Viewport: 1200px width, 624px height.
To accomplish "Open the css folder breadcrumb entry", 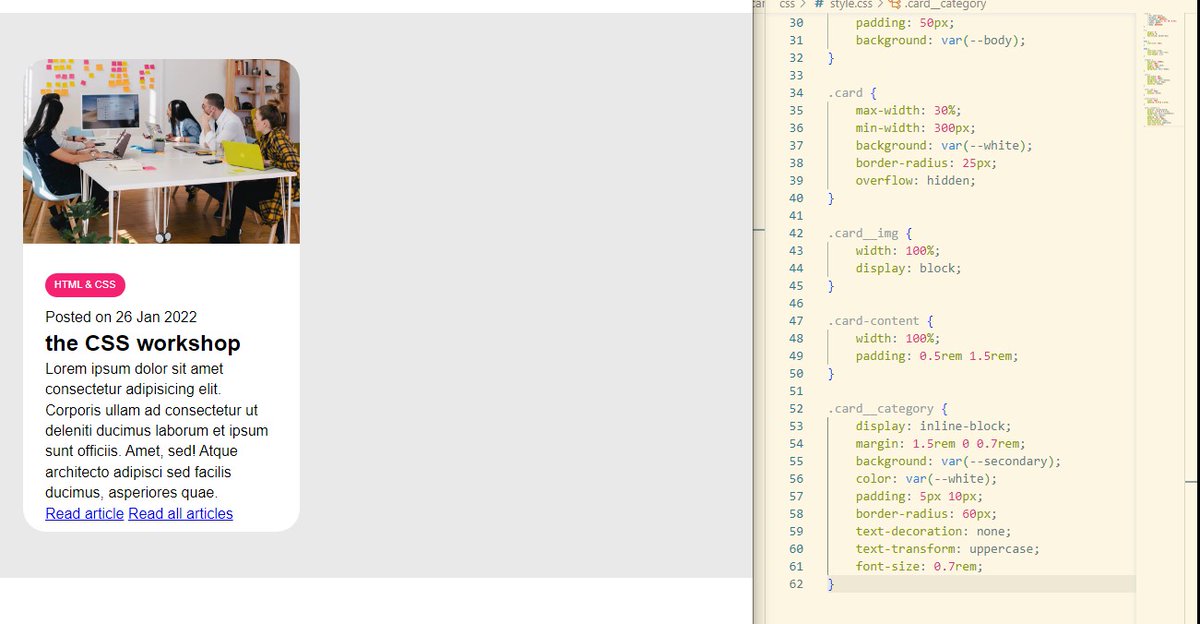I will pyautogui.click(x=786, y=5).
